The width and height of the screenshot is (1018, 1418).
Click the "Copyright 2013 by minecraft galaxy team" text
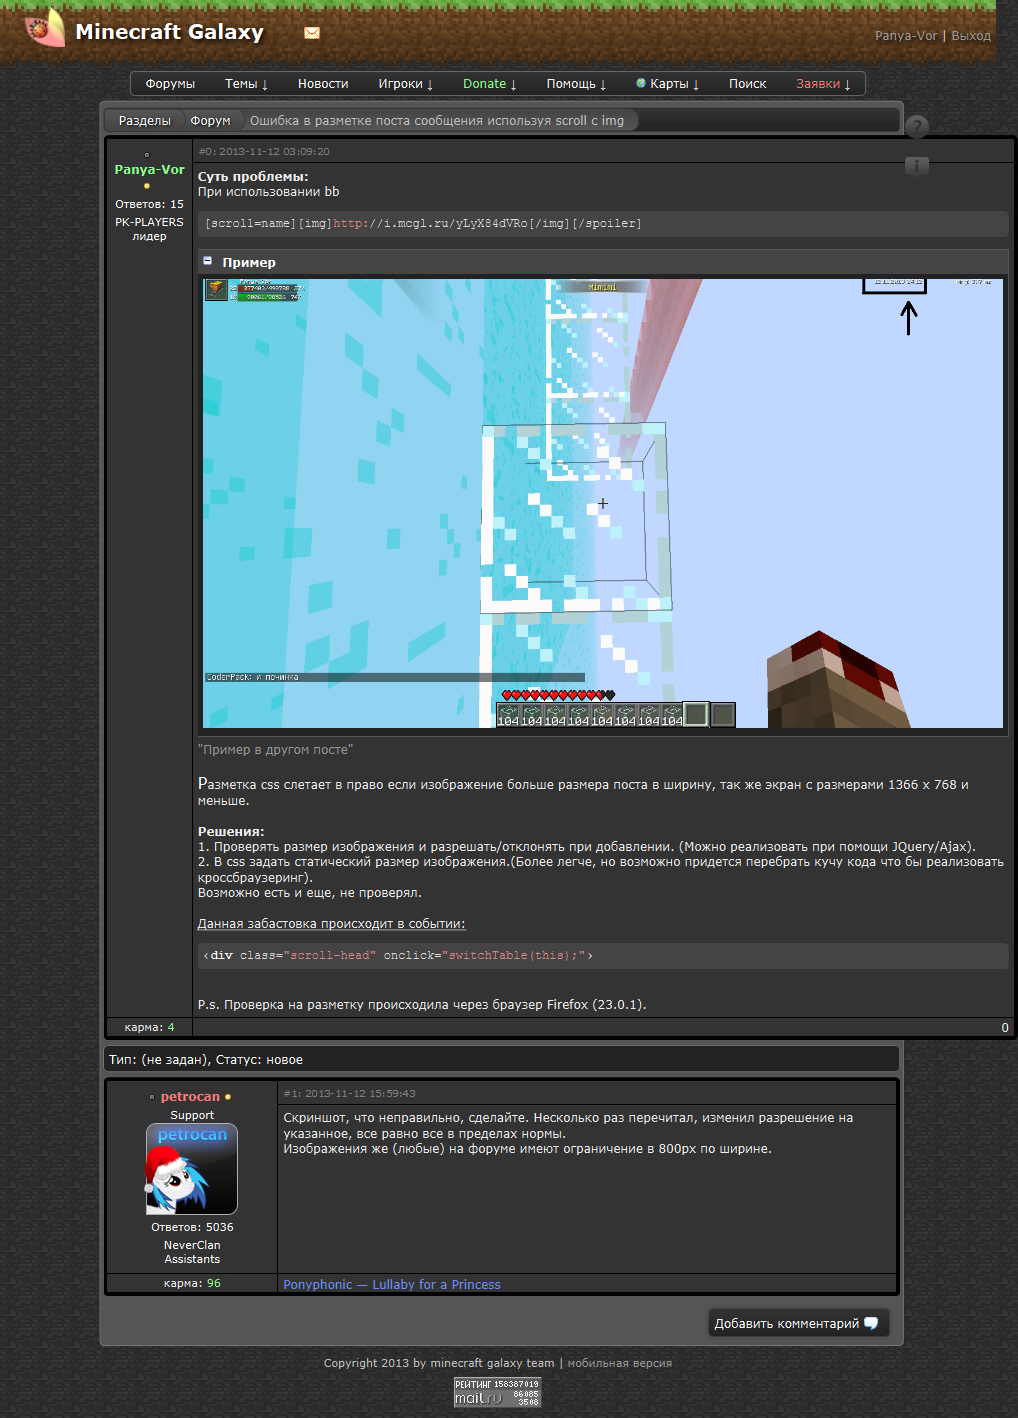click(x=439, y=1363)
